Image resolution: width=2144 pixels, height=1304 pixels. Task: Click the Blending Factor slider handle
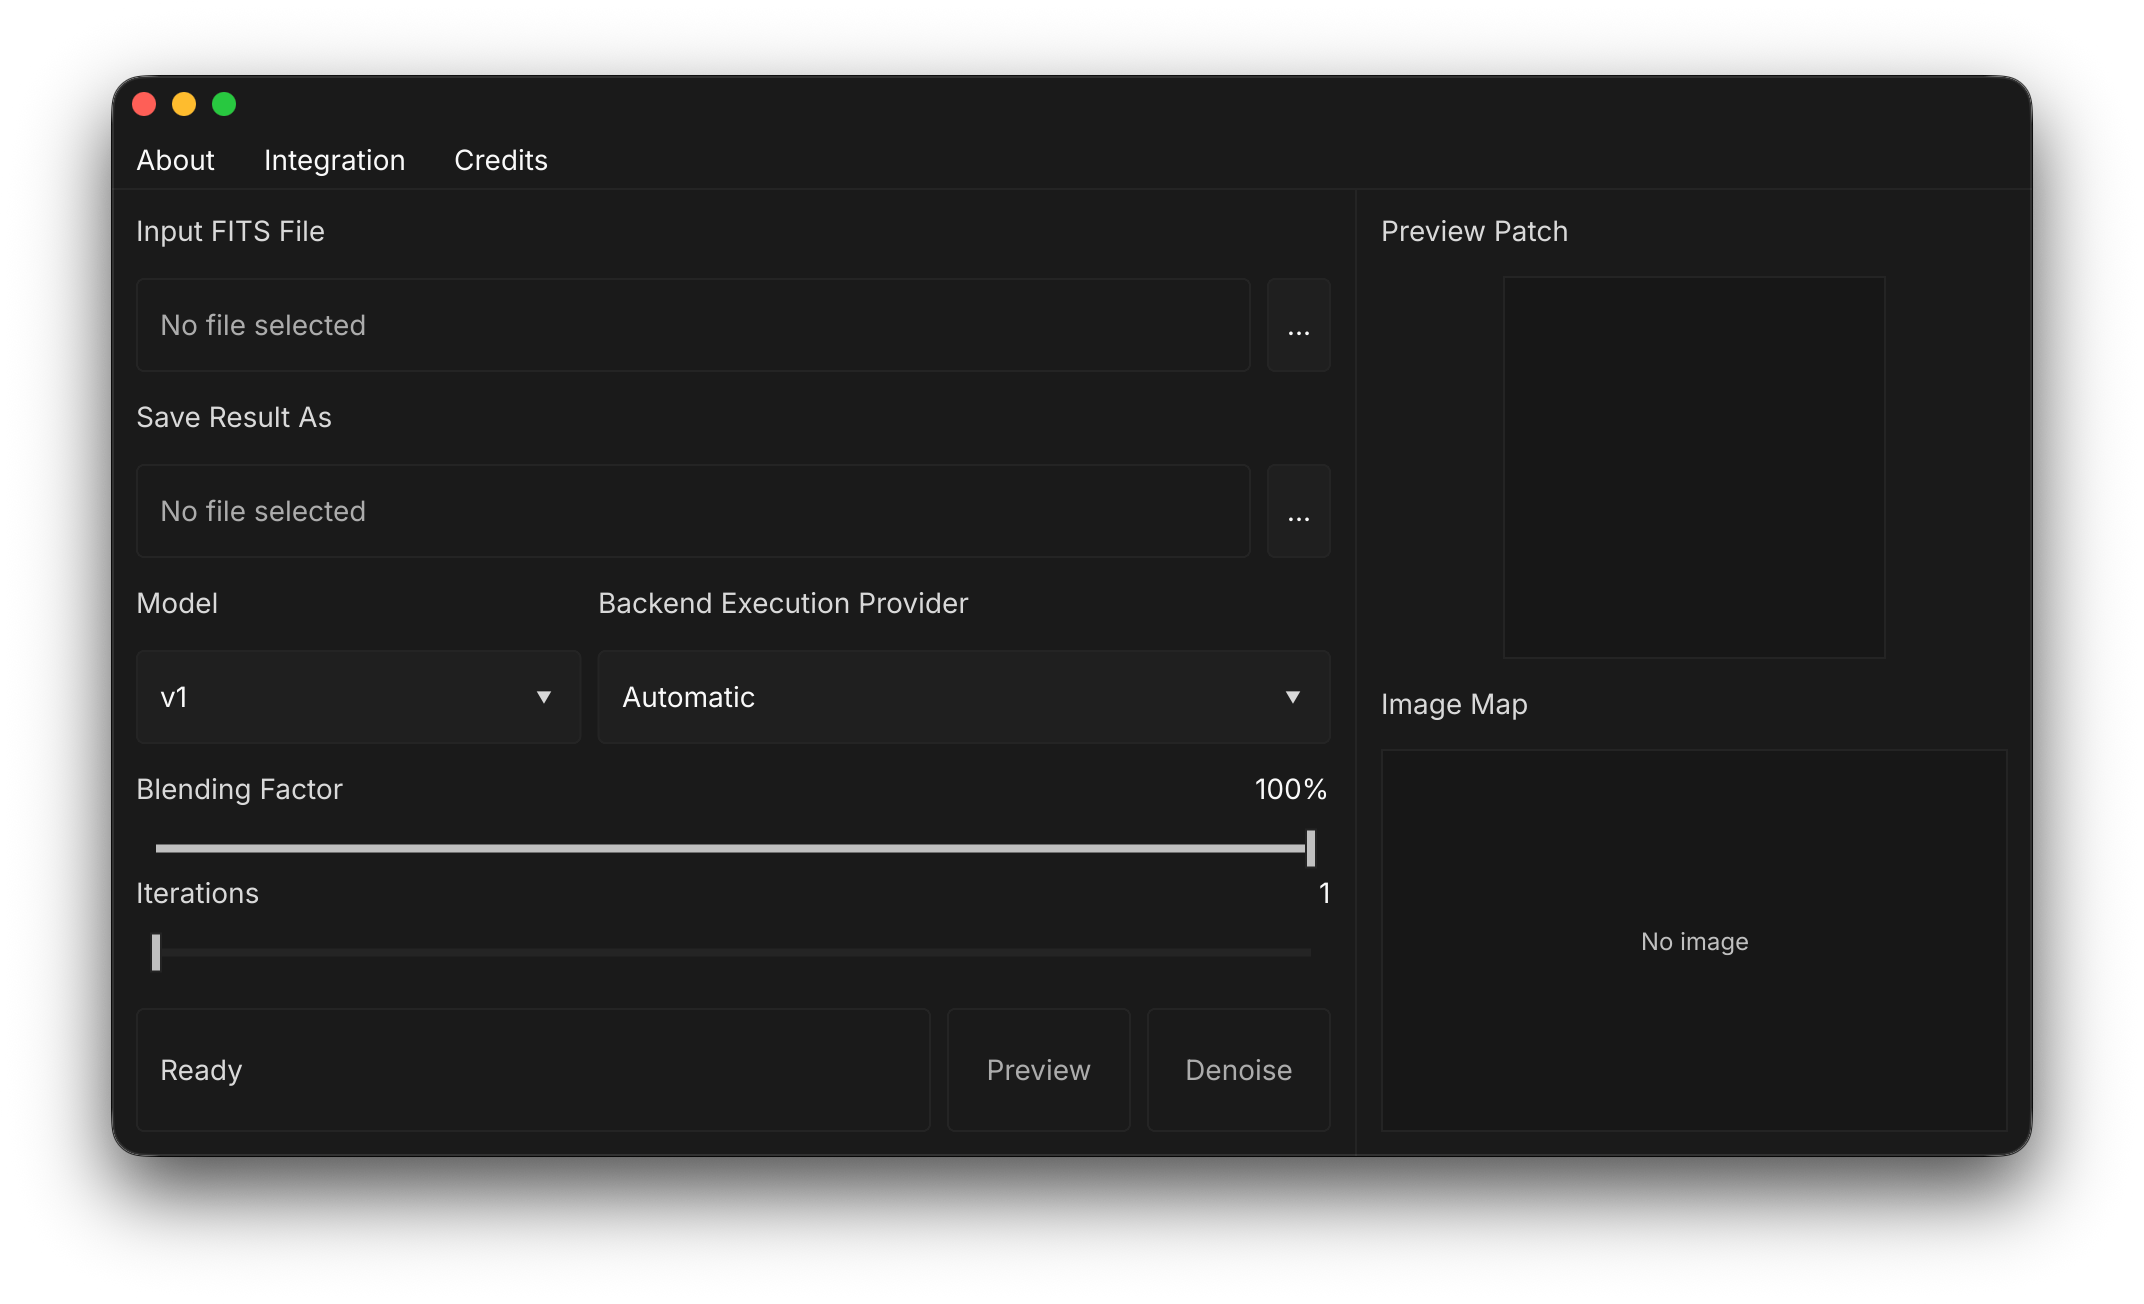(1310, 848)
